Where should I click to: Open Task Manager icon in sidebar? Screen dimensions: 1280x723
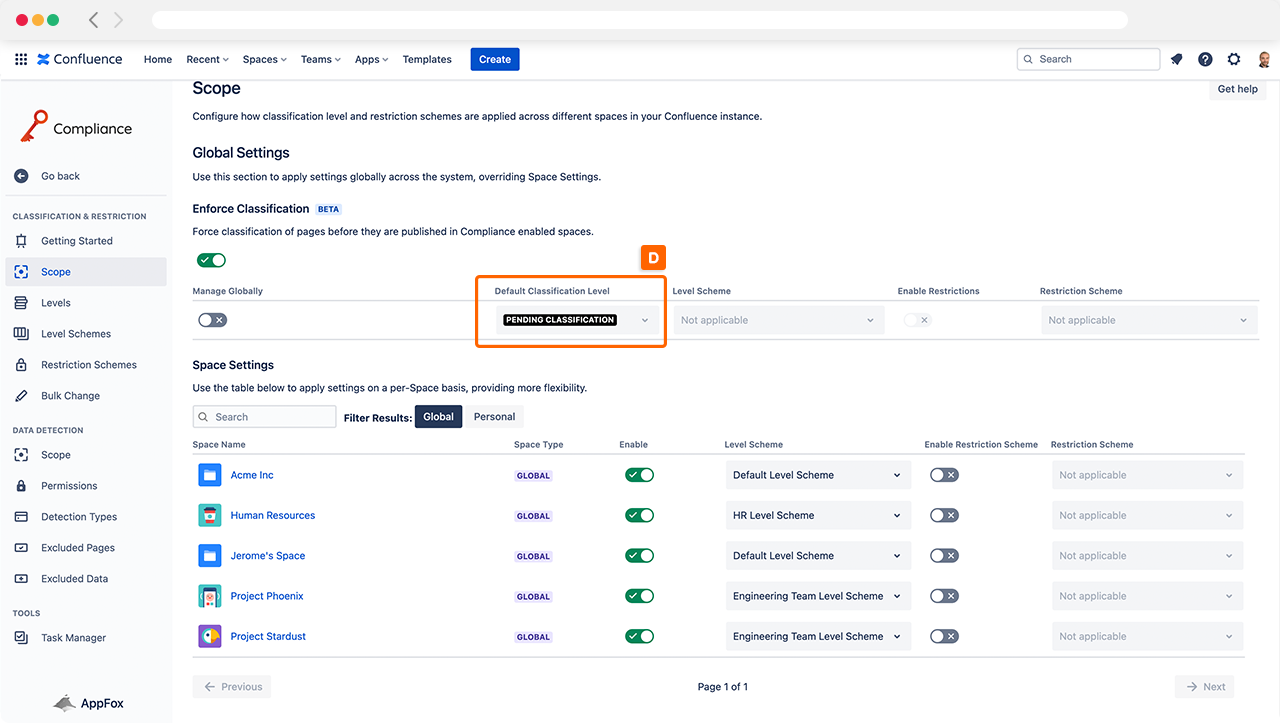coord(21,638)
